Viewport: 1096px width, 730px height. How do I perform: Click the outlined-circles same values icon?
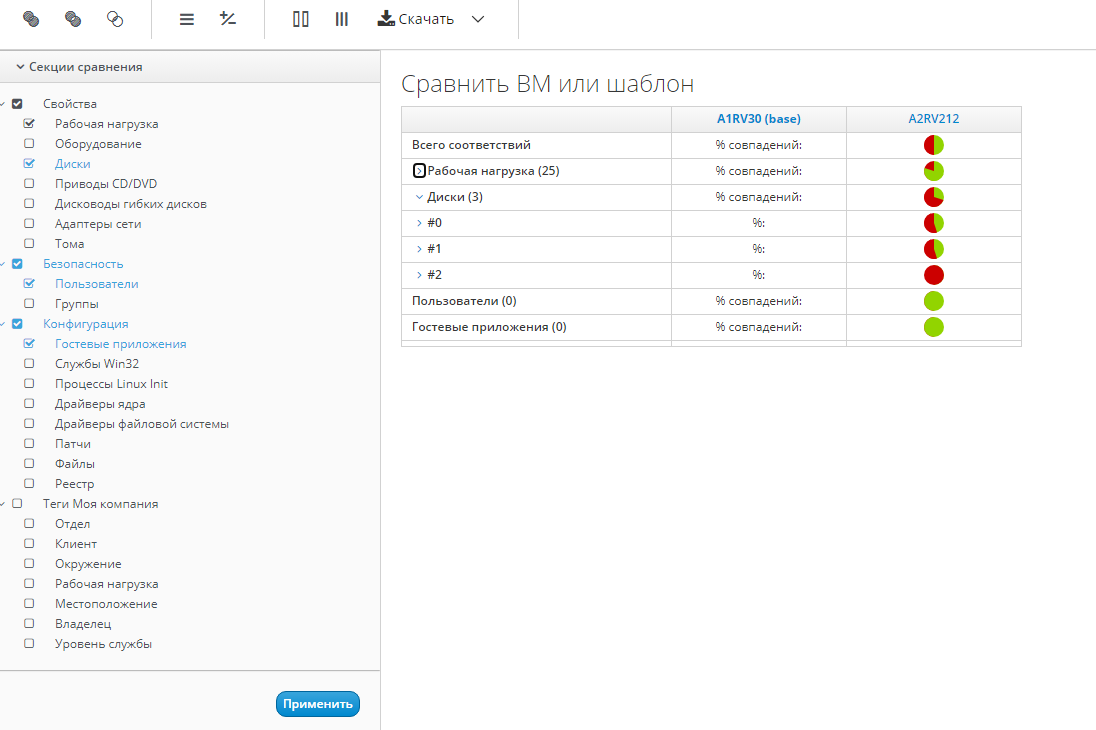pyautogui.click(x=115, y=19)
